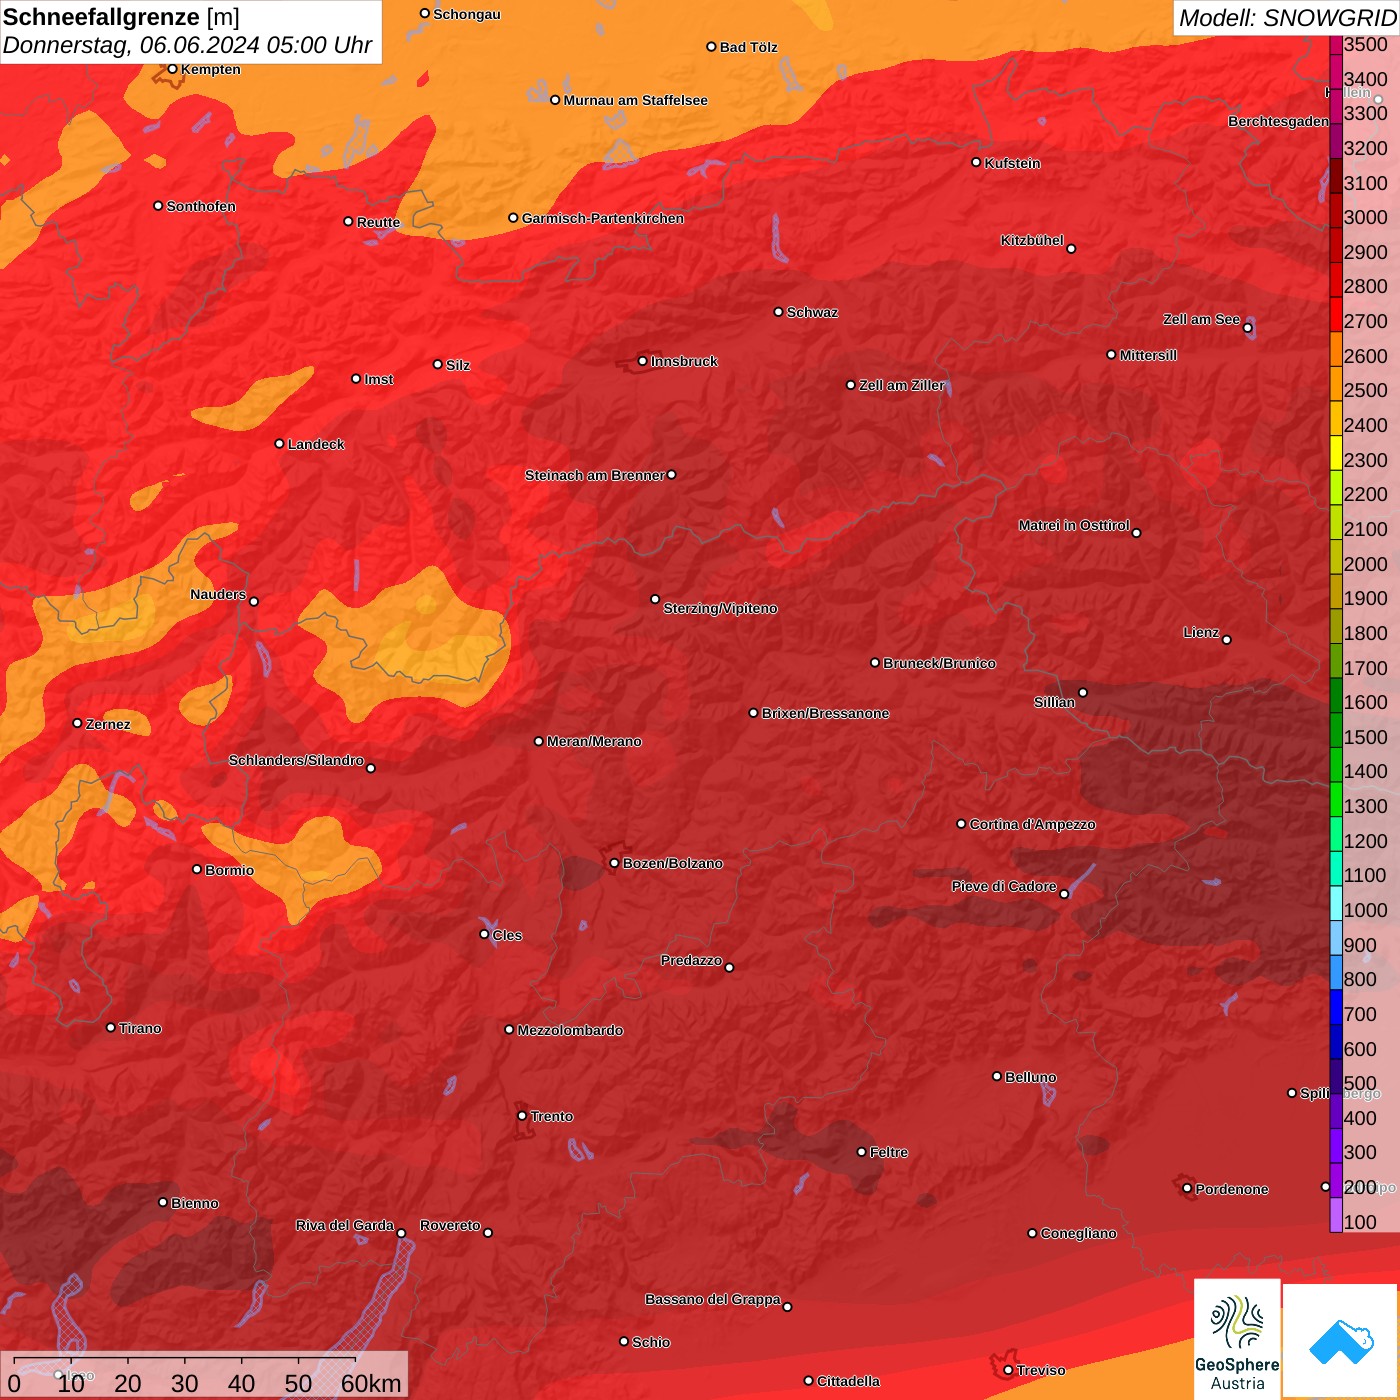Click the Schwaz city marker

tap(779, 312)
